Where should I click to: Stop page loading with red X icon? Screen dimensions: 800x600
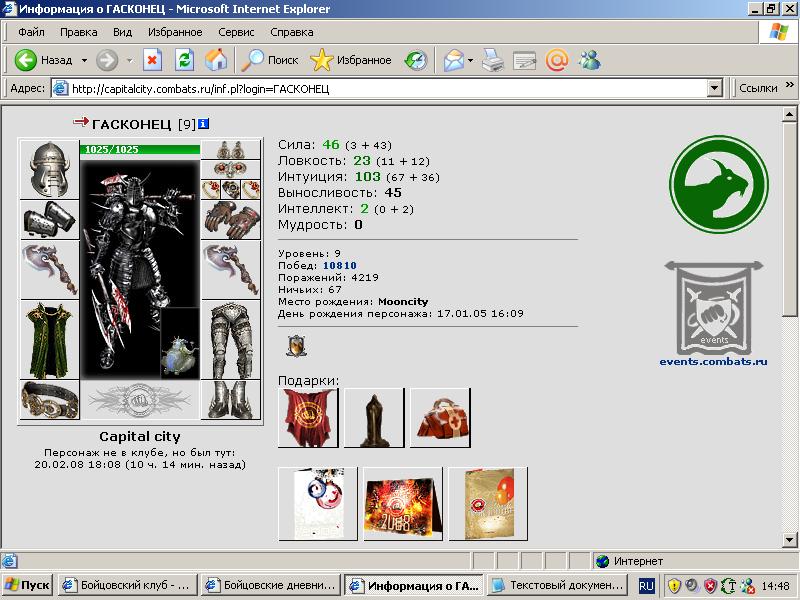(x=152, y=60)
